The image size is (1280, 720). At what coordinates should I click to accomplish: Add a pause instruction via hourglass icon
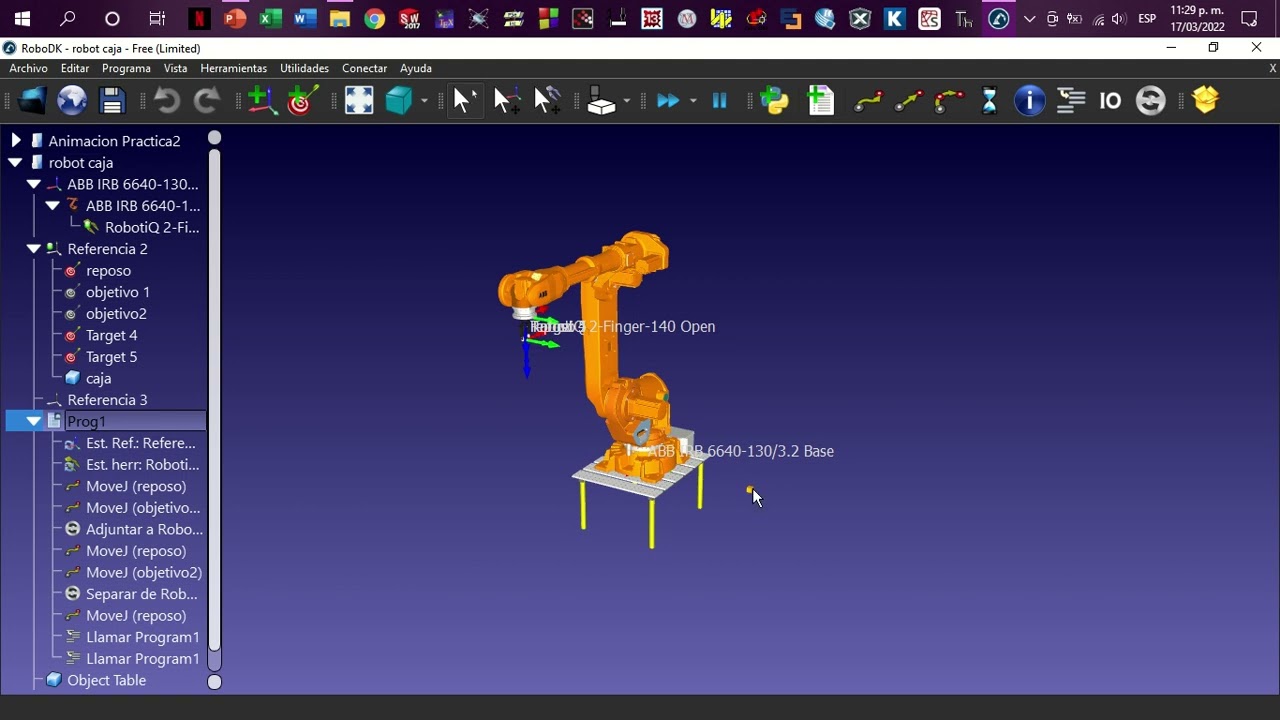point(989,100)
